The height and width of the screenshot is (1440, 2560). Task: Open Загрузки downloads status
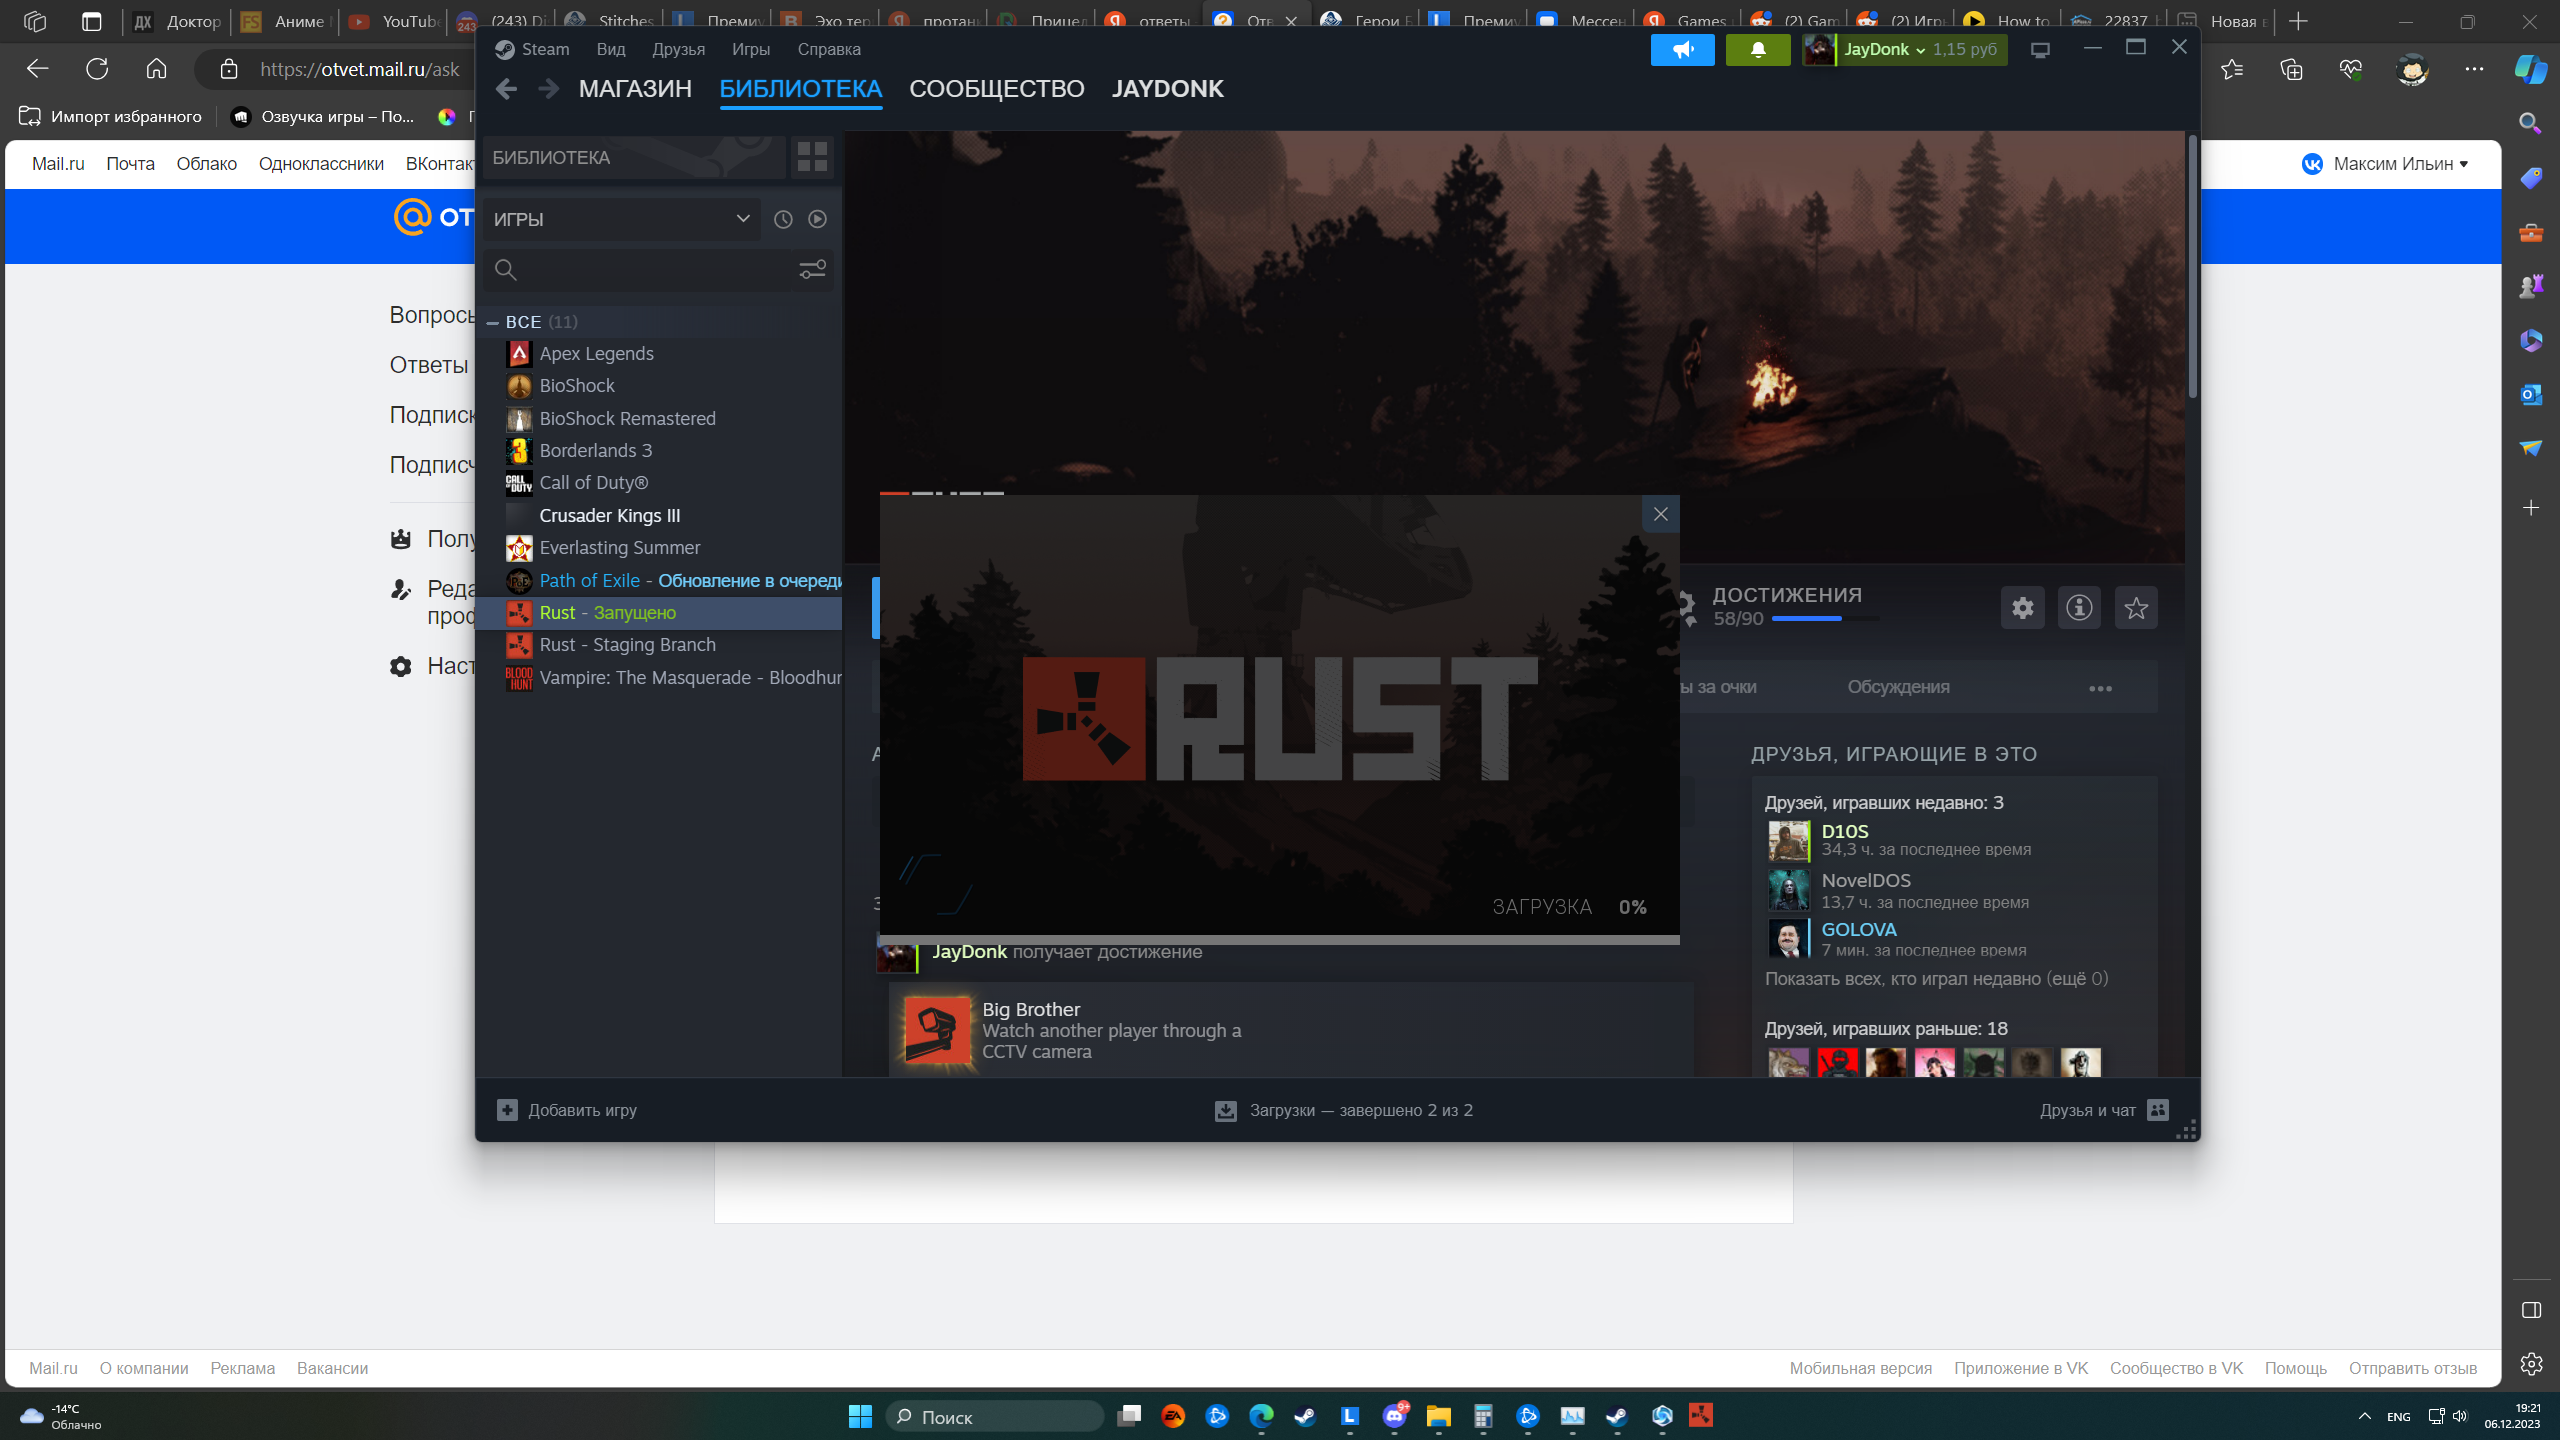(x=1344, y=1110)
